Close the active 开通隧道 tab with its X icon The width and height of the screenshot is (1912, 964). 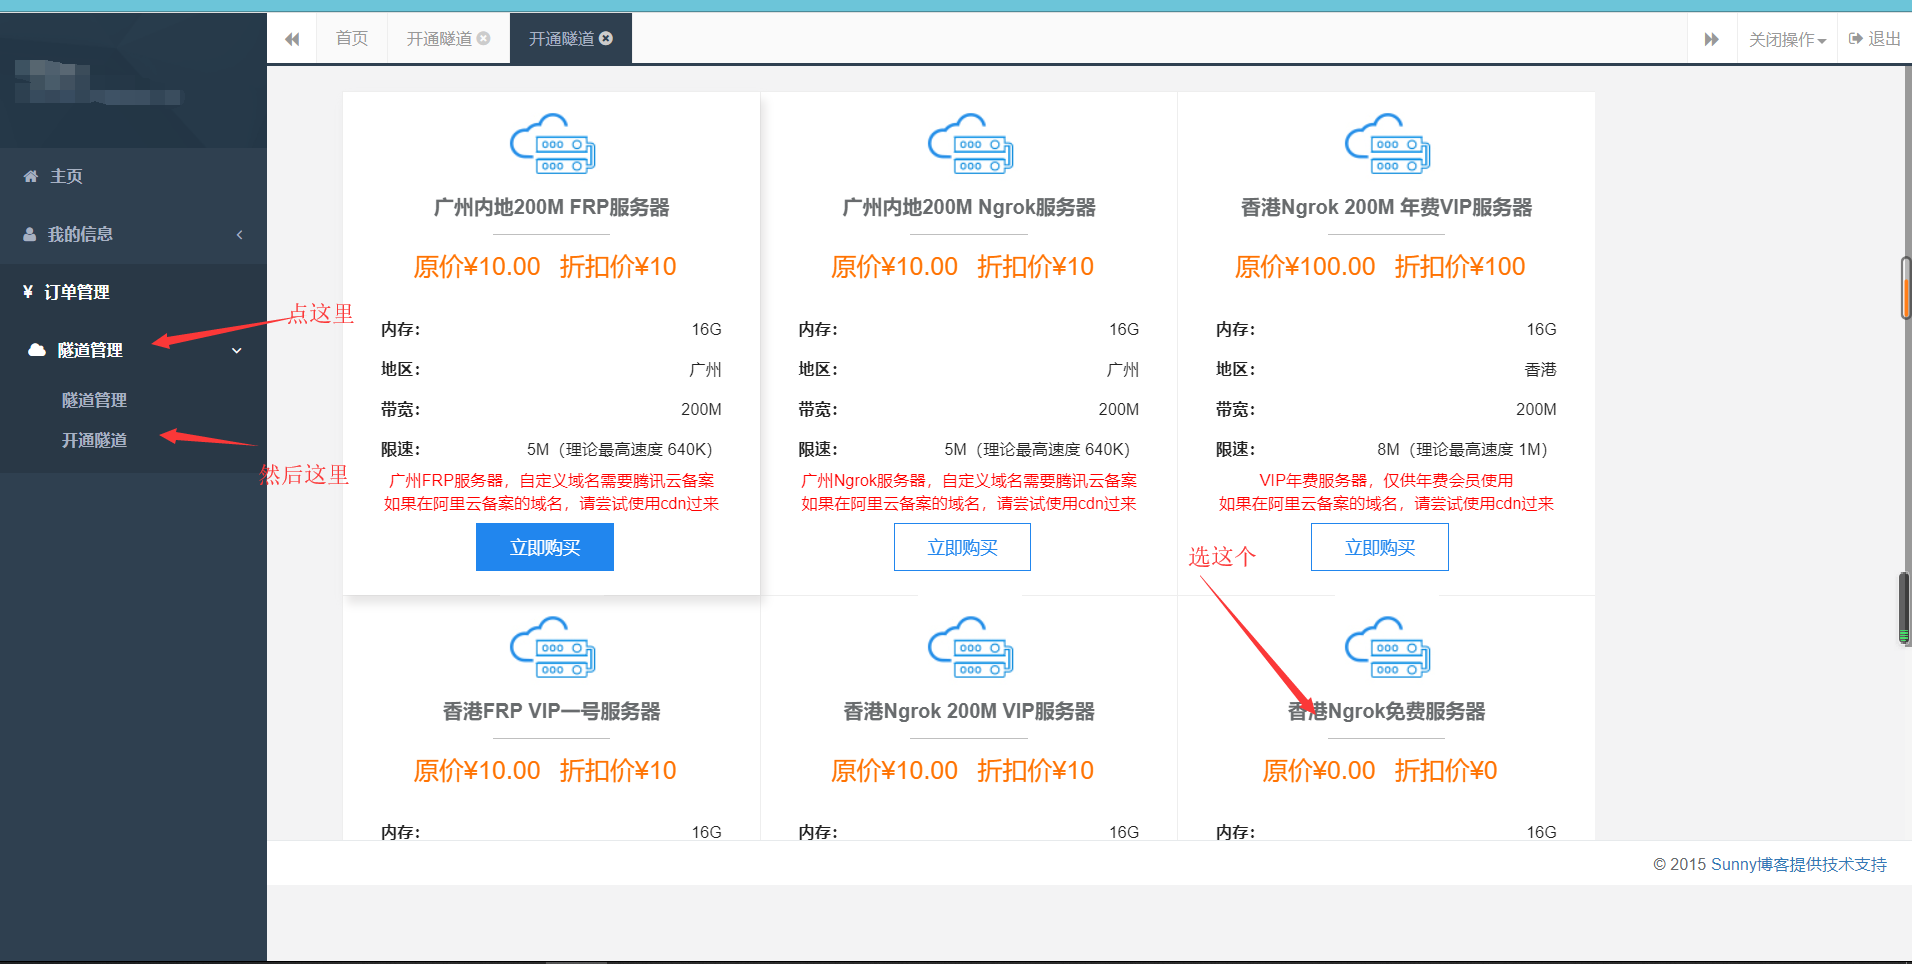pyautogui.click(x=606, y=39)
